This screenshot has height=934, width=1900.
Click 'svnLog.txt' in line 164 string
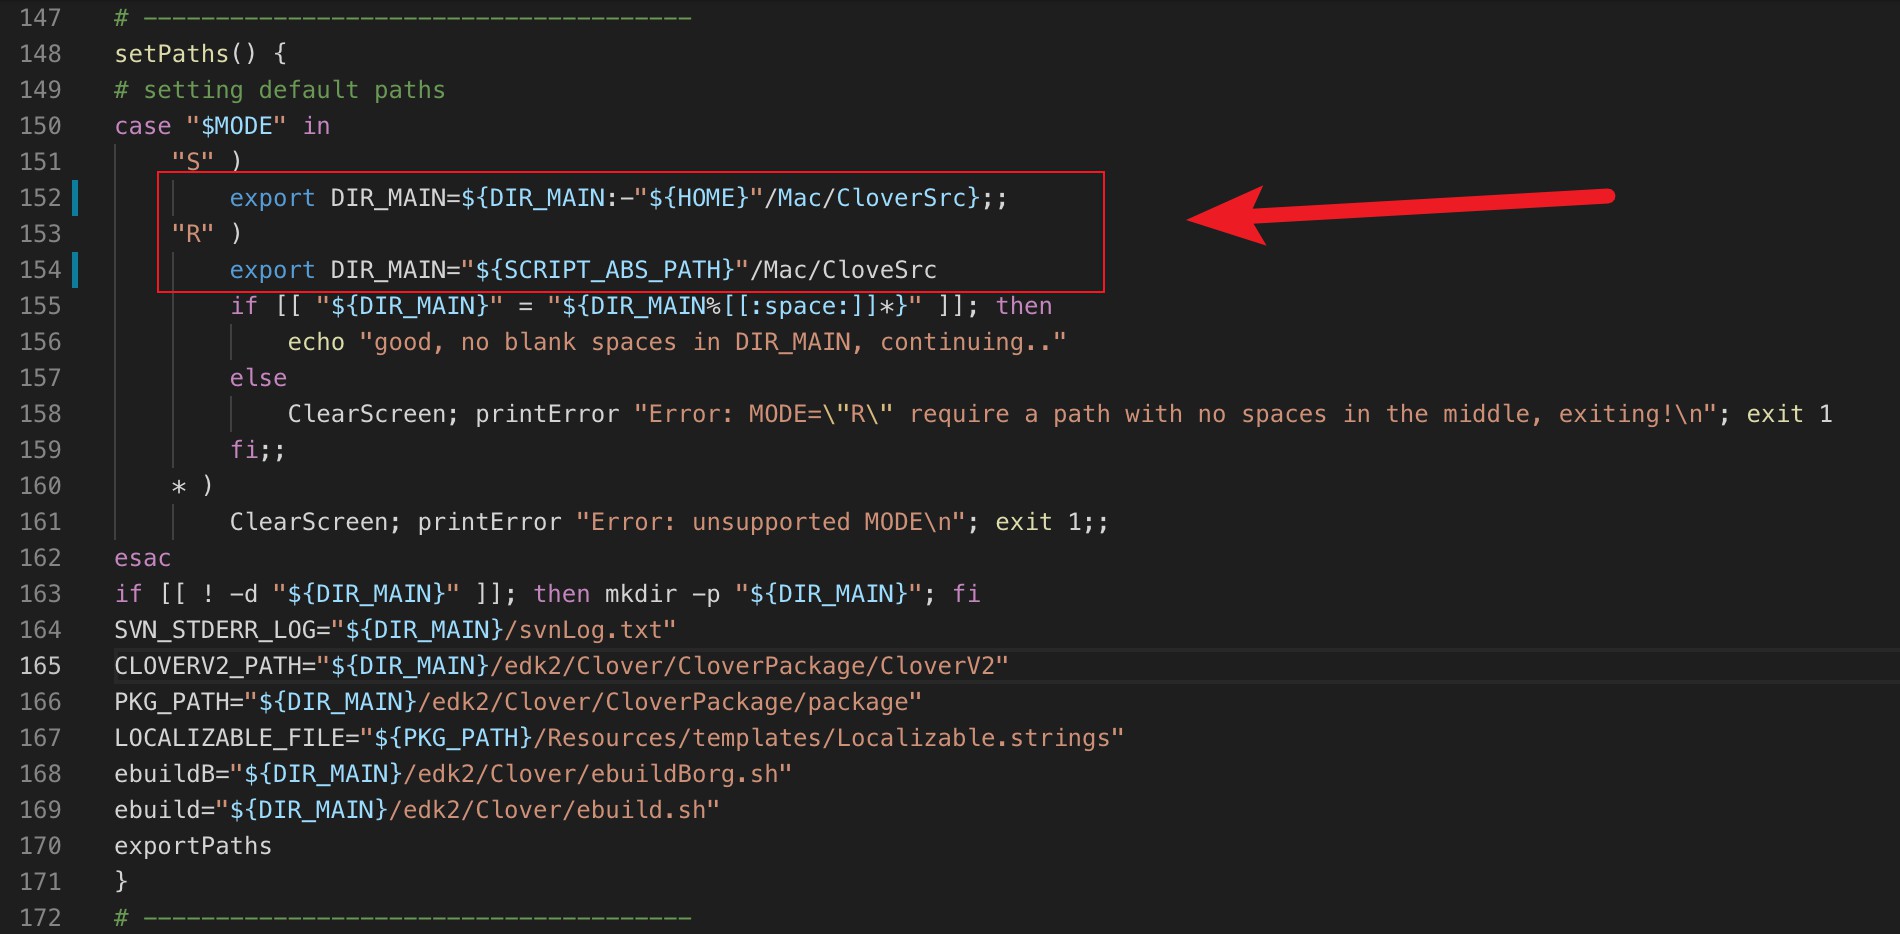(590, 630)
